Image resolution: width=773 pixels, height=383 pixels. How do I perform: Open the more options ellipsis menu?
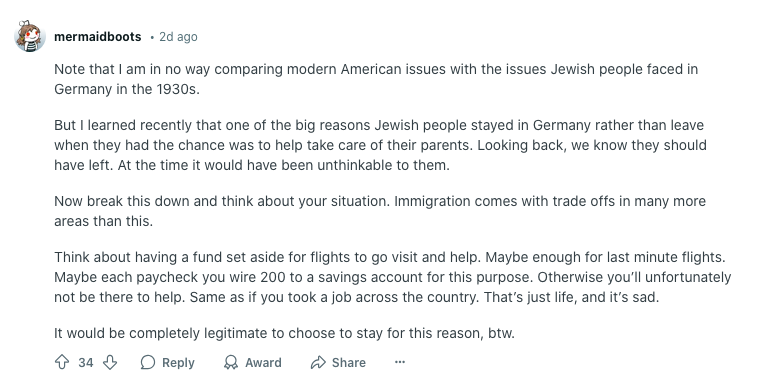click(400, 362)
